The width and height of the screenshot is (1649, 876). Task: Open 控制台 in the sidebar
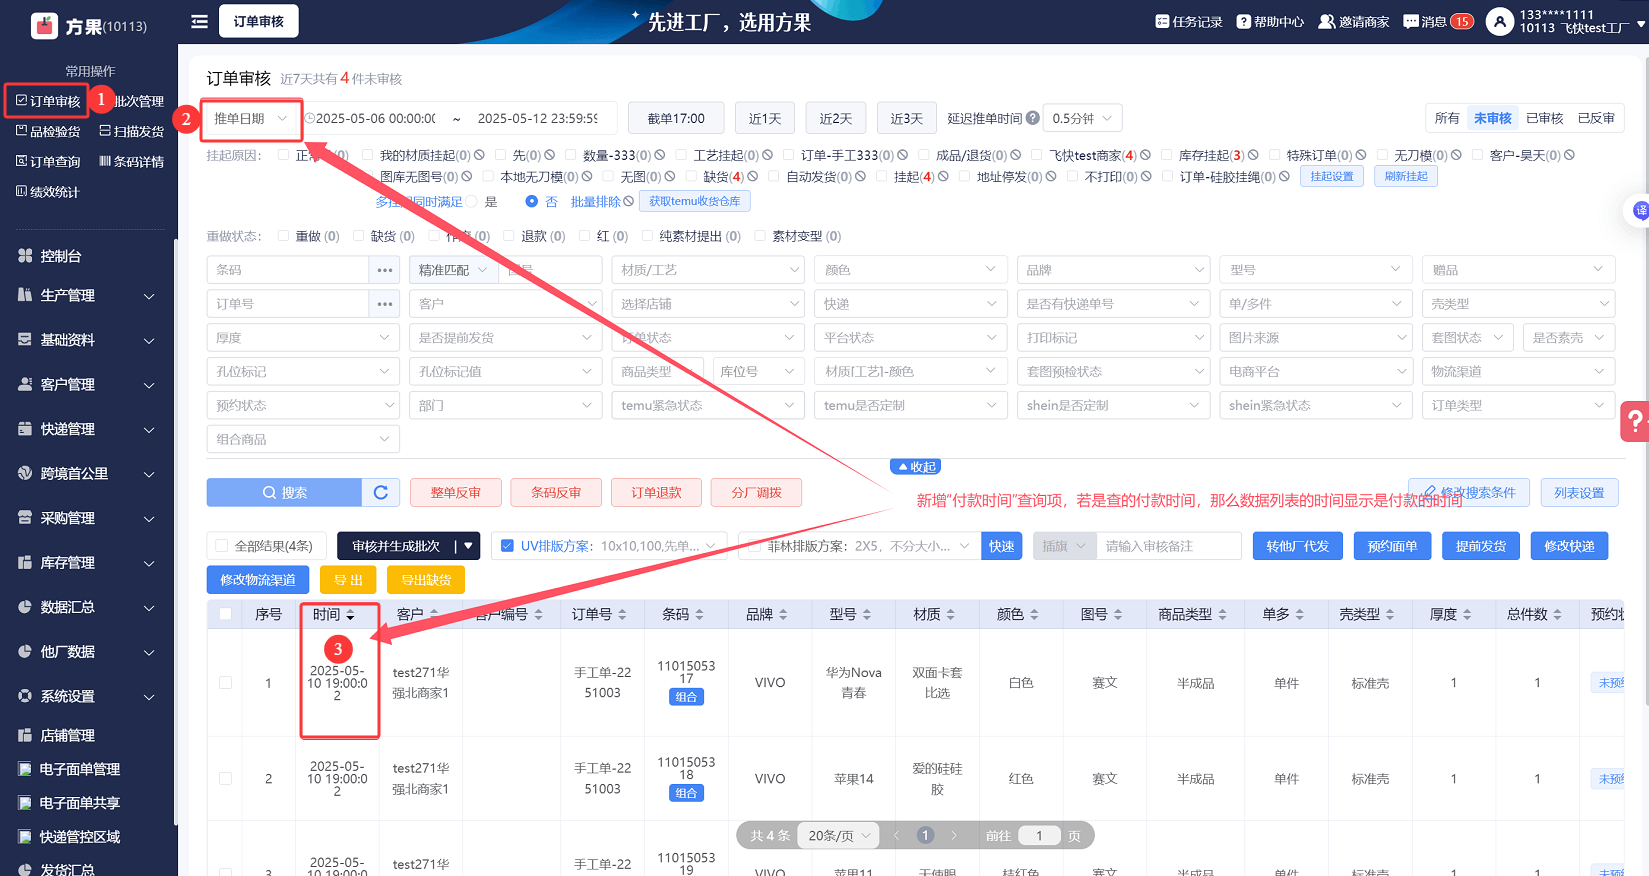[60, 256]
